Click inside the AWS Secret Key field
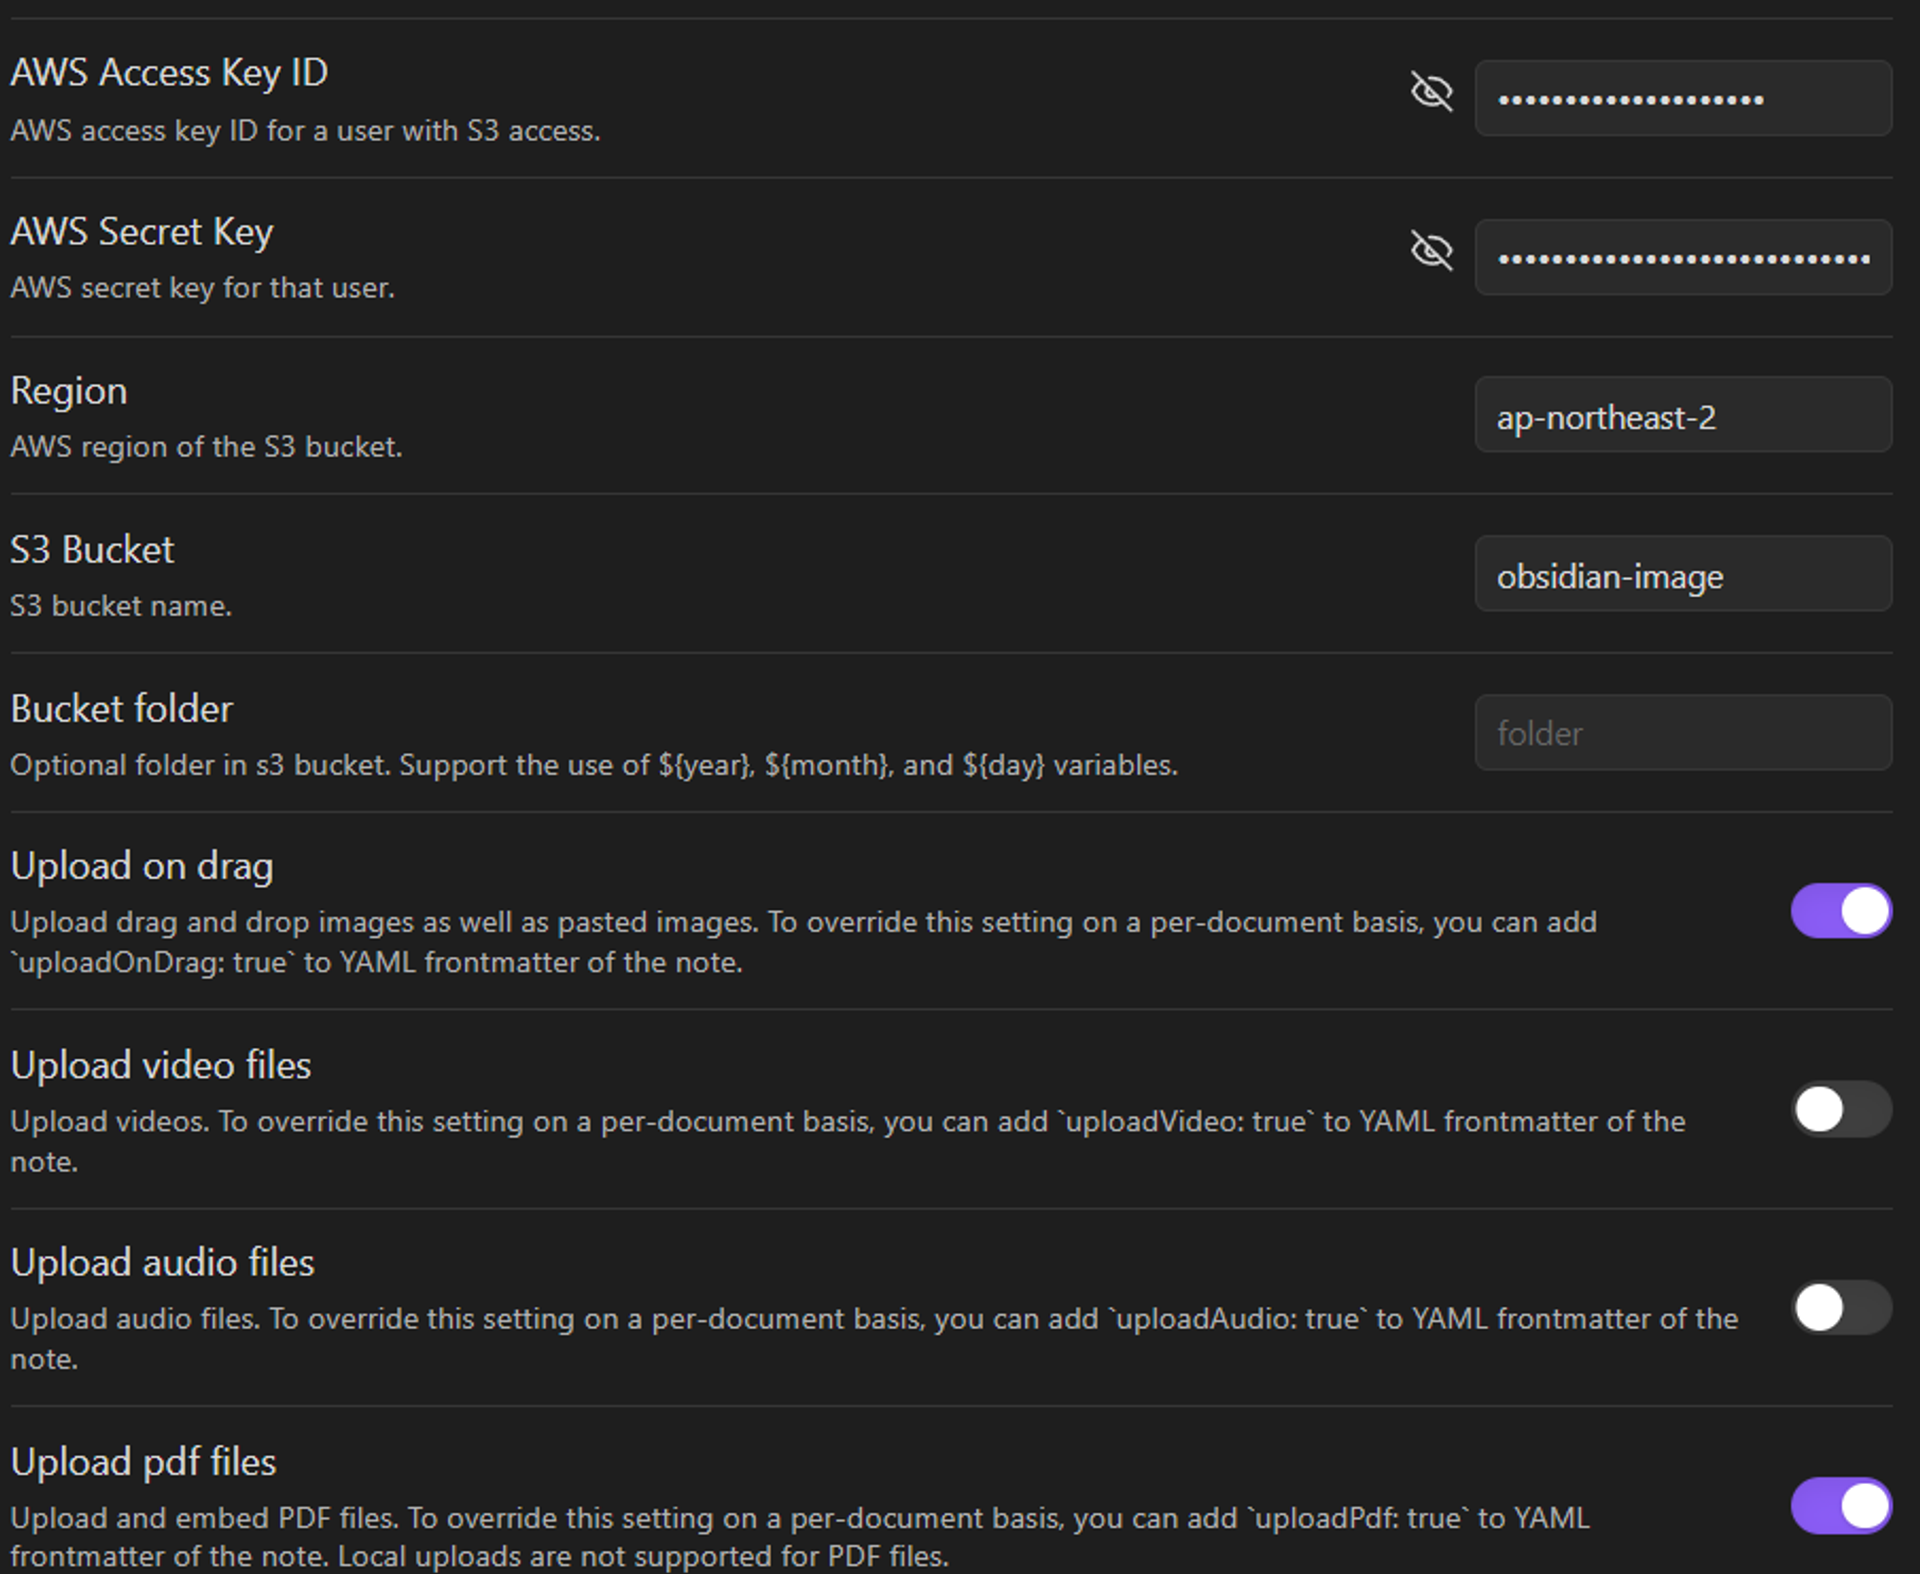1920x1574 pixels. (x=1682, y=258)
